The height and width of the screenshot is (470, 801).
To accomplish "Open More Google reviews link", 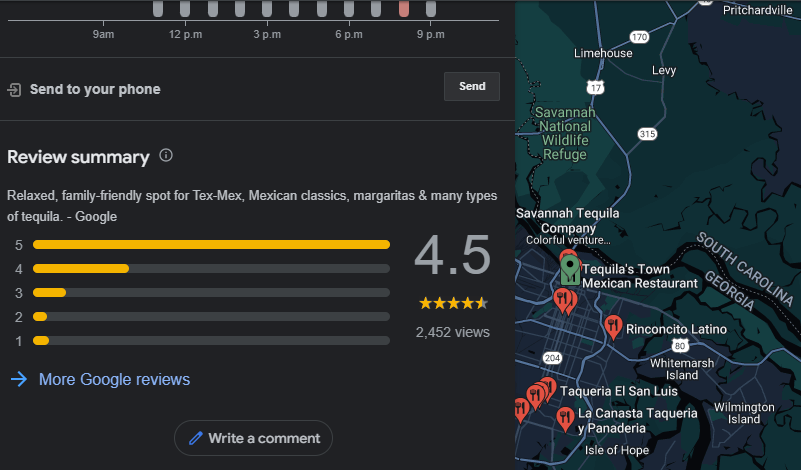I will [x=114, y=379].
